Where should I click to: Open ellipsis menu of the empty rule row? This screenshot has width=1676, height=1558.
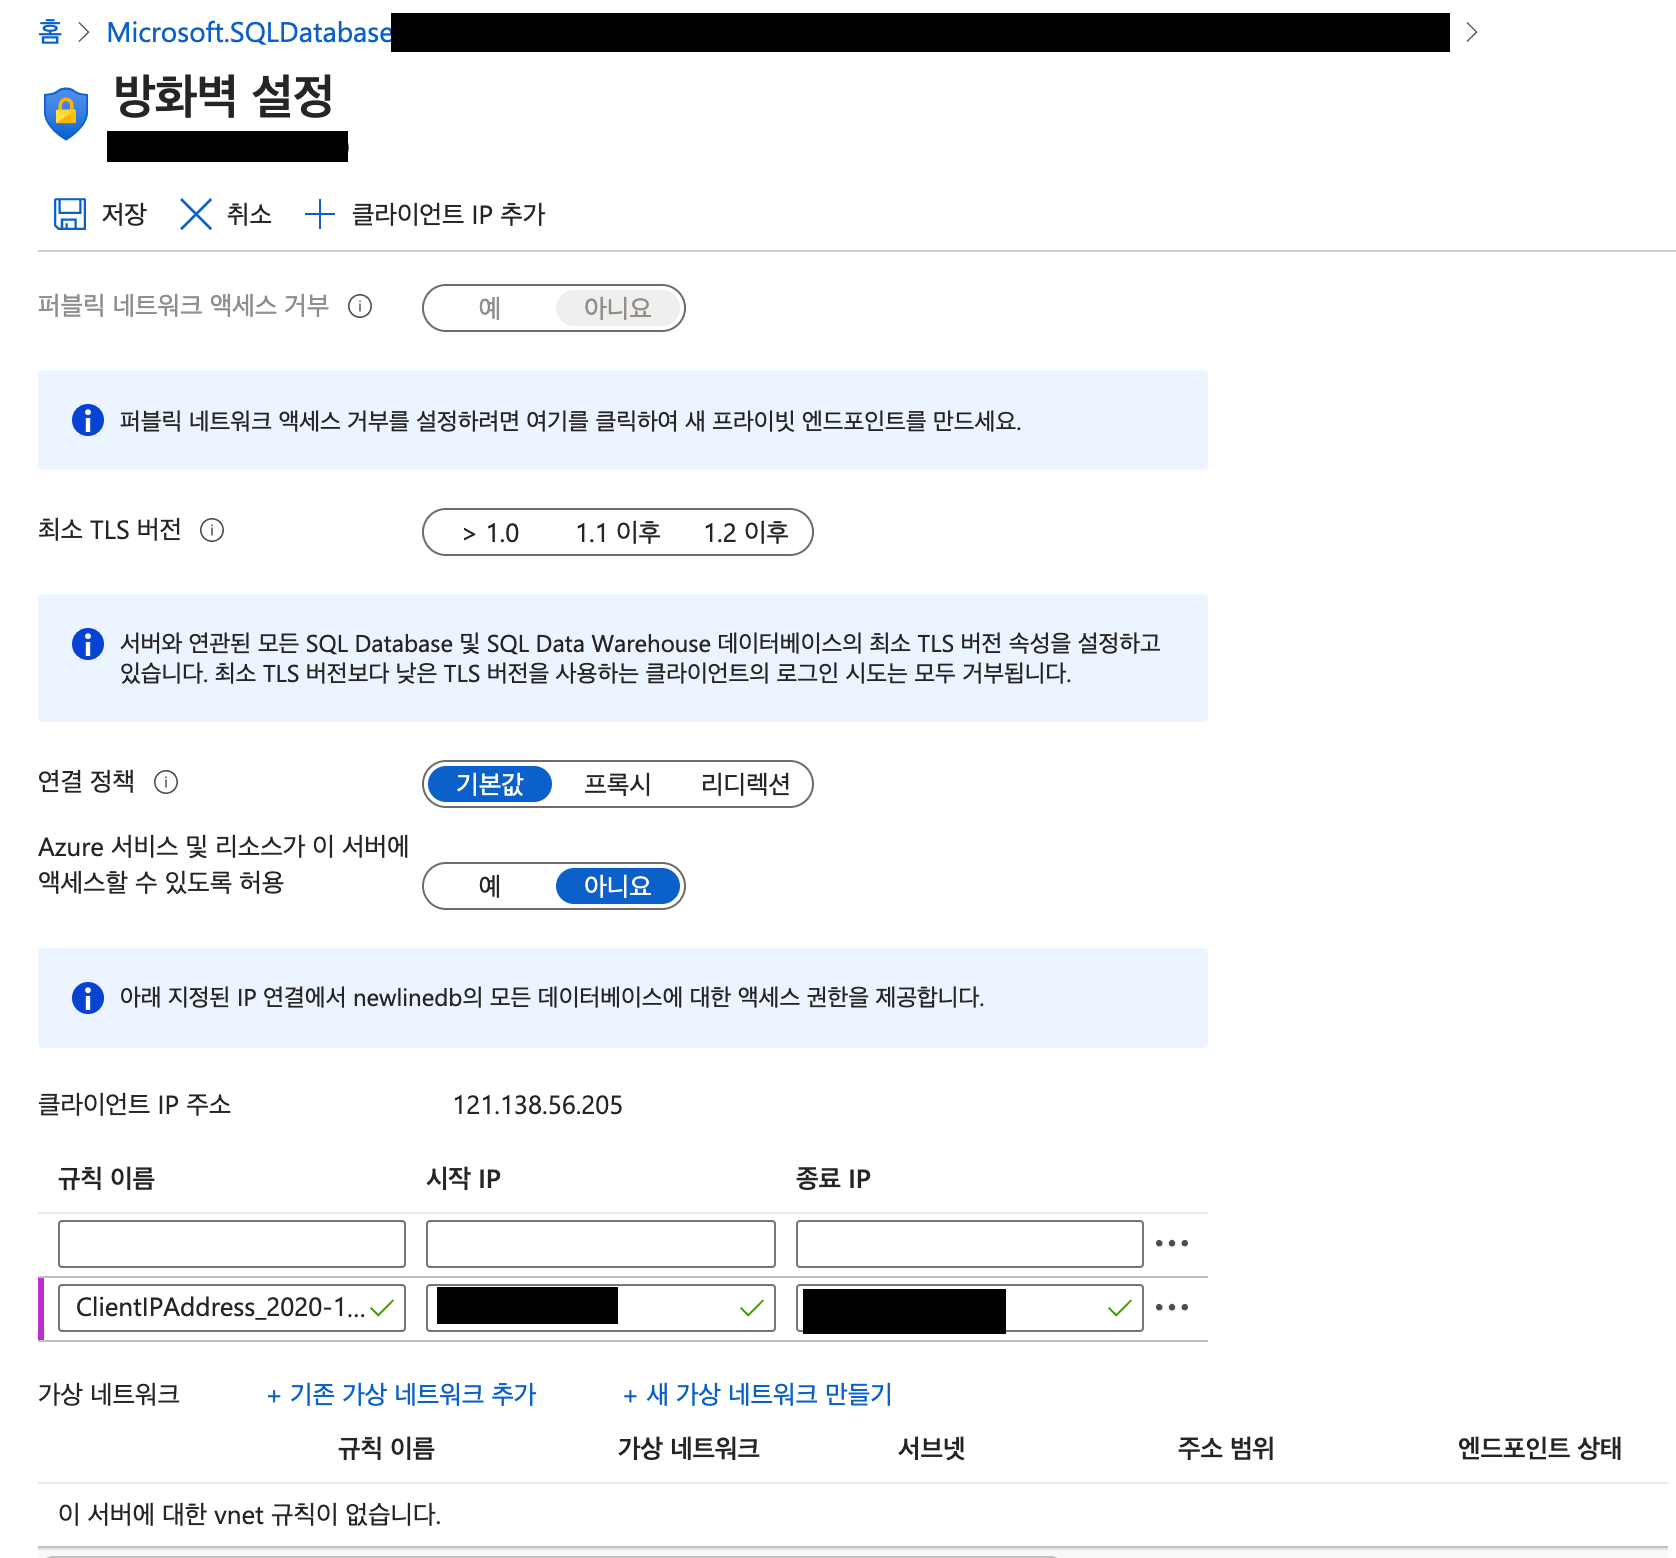[x=1172, y=1244]
